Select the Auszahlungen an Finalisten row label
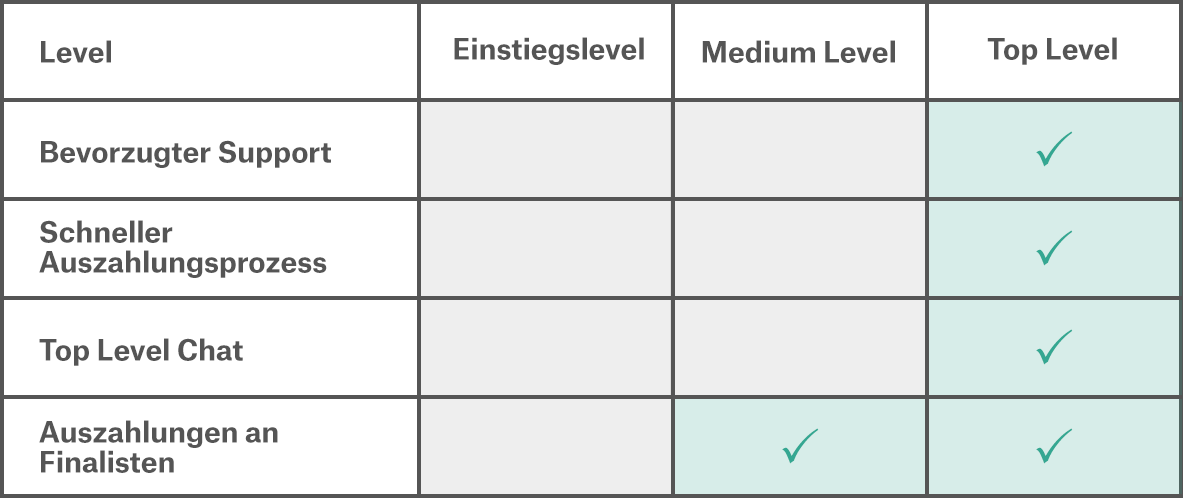Image resolution: width=1183 pixels, height=498 pixels. pos(159,447)
